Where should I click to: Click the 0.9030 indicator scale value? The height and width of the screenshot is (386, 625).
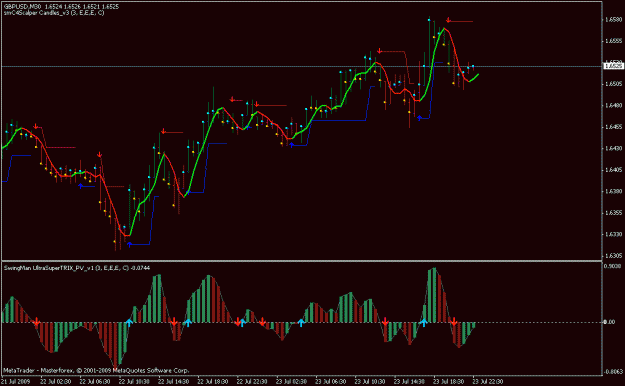[x=613, y=266]
